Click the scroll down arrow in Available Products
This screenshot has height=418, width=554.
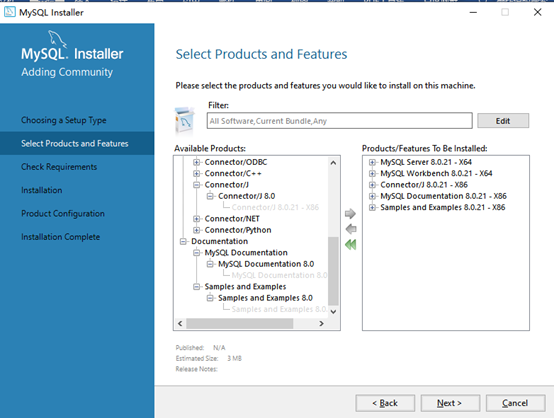[333, 311]
